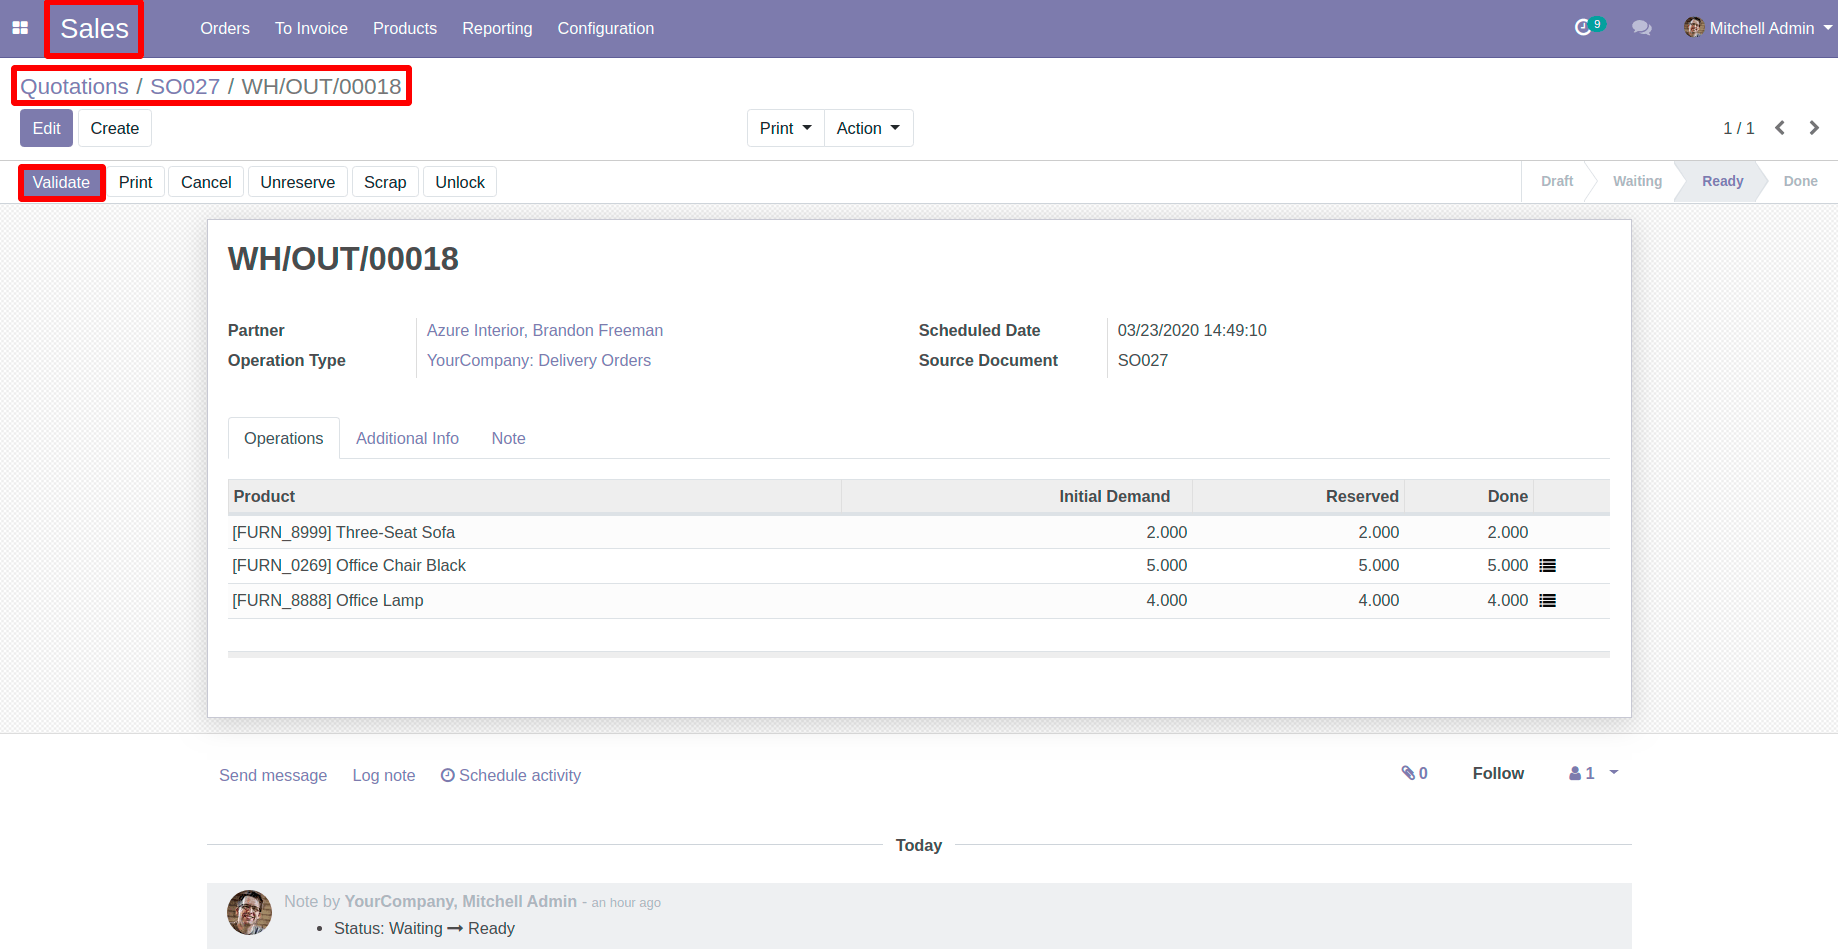Cancel the transfer
The image size is (1838, 949).
(x=206, y=182)
